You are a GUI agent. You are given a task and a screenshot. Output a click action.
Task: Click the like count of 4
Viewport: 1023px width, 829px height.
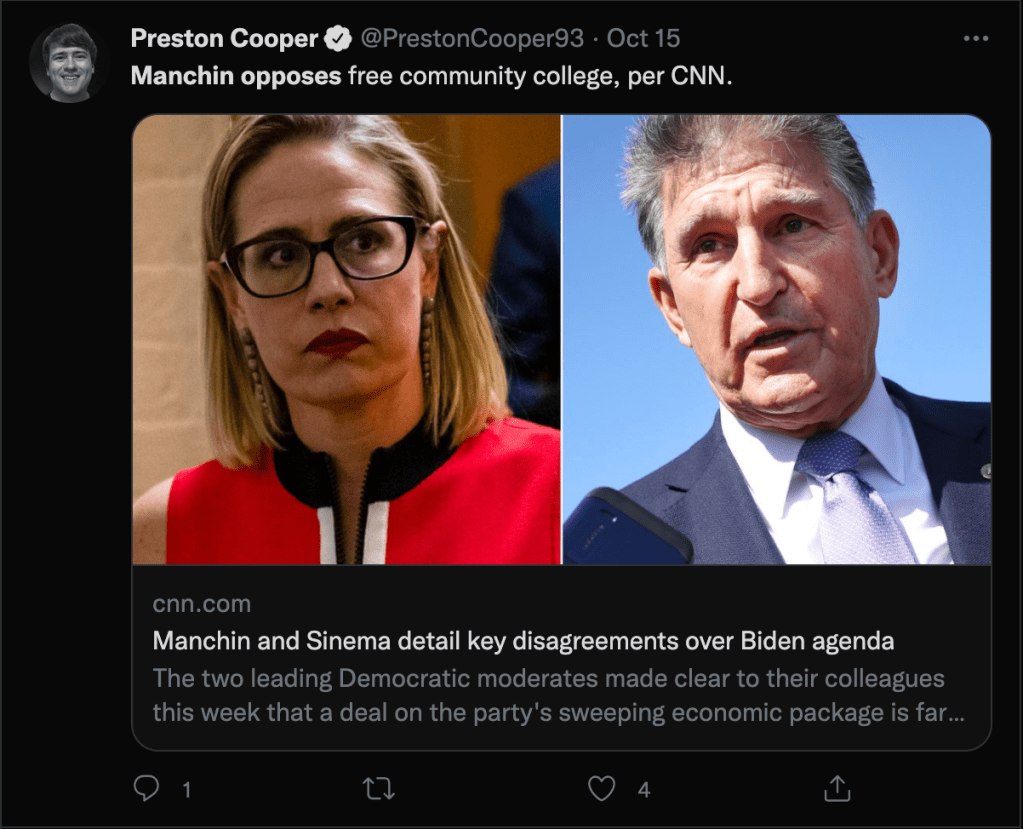[x=644, y=790]
